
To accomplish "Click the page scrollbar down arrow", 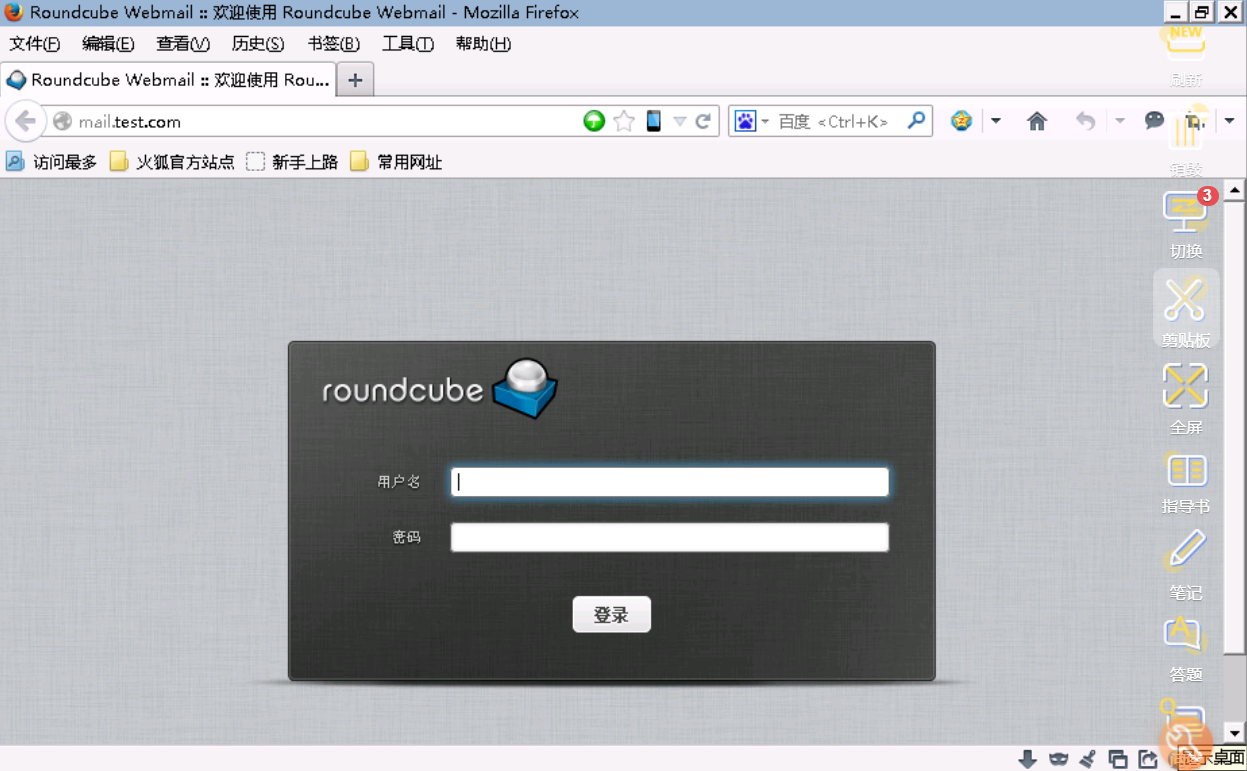I will (1236, 734).
